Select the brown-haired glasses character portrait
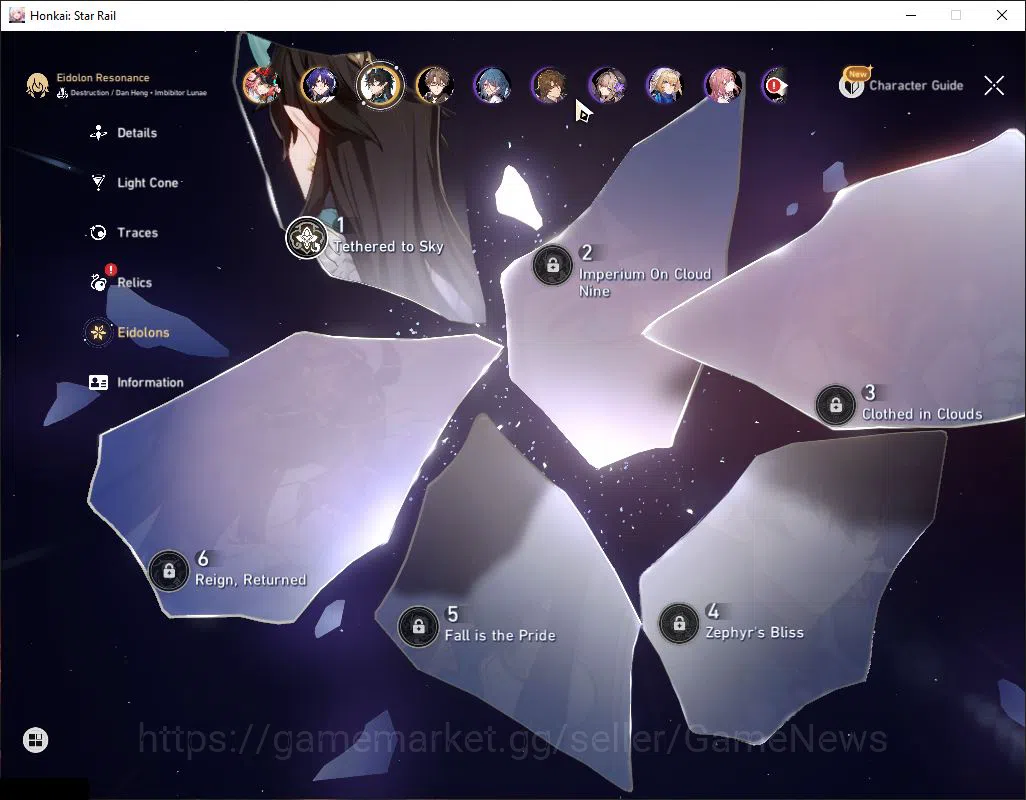The height and width of the screenshot is (800, 1026). tap(434, 85)
